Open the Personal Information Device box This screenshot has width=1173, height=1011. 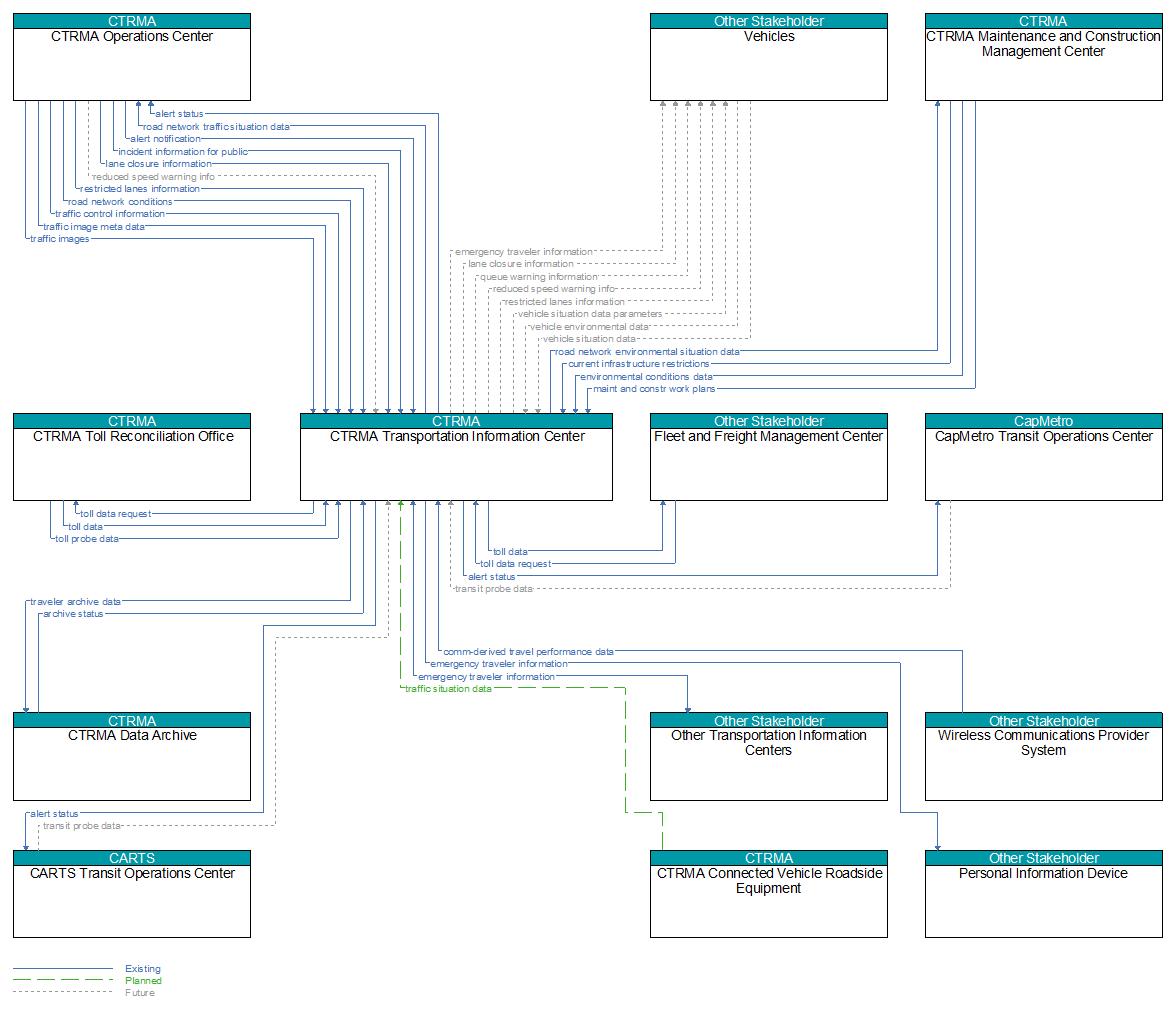click(x=1044, y=894)
